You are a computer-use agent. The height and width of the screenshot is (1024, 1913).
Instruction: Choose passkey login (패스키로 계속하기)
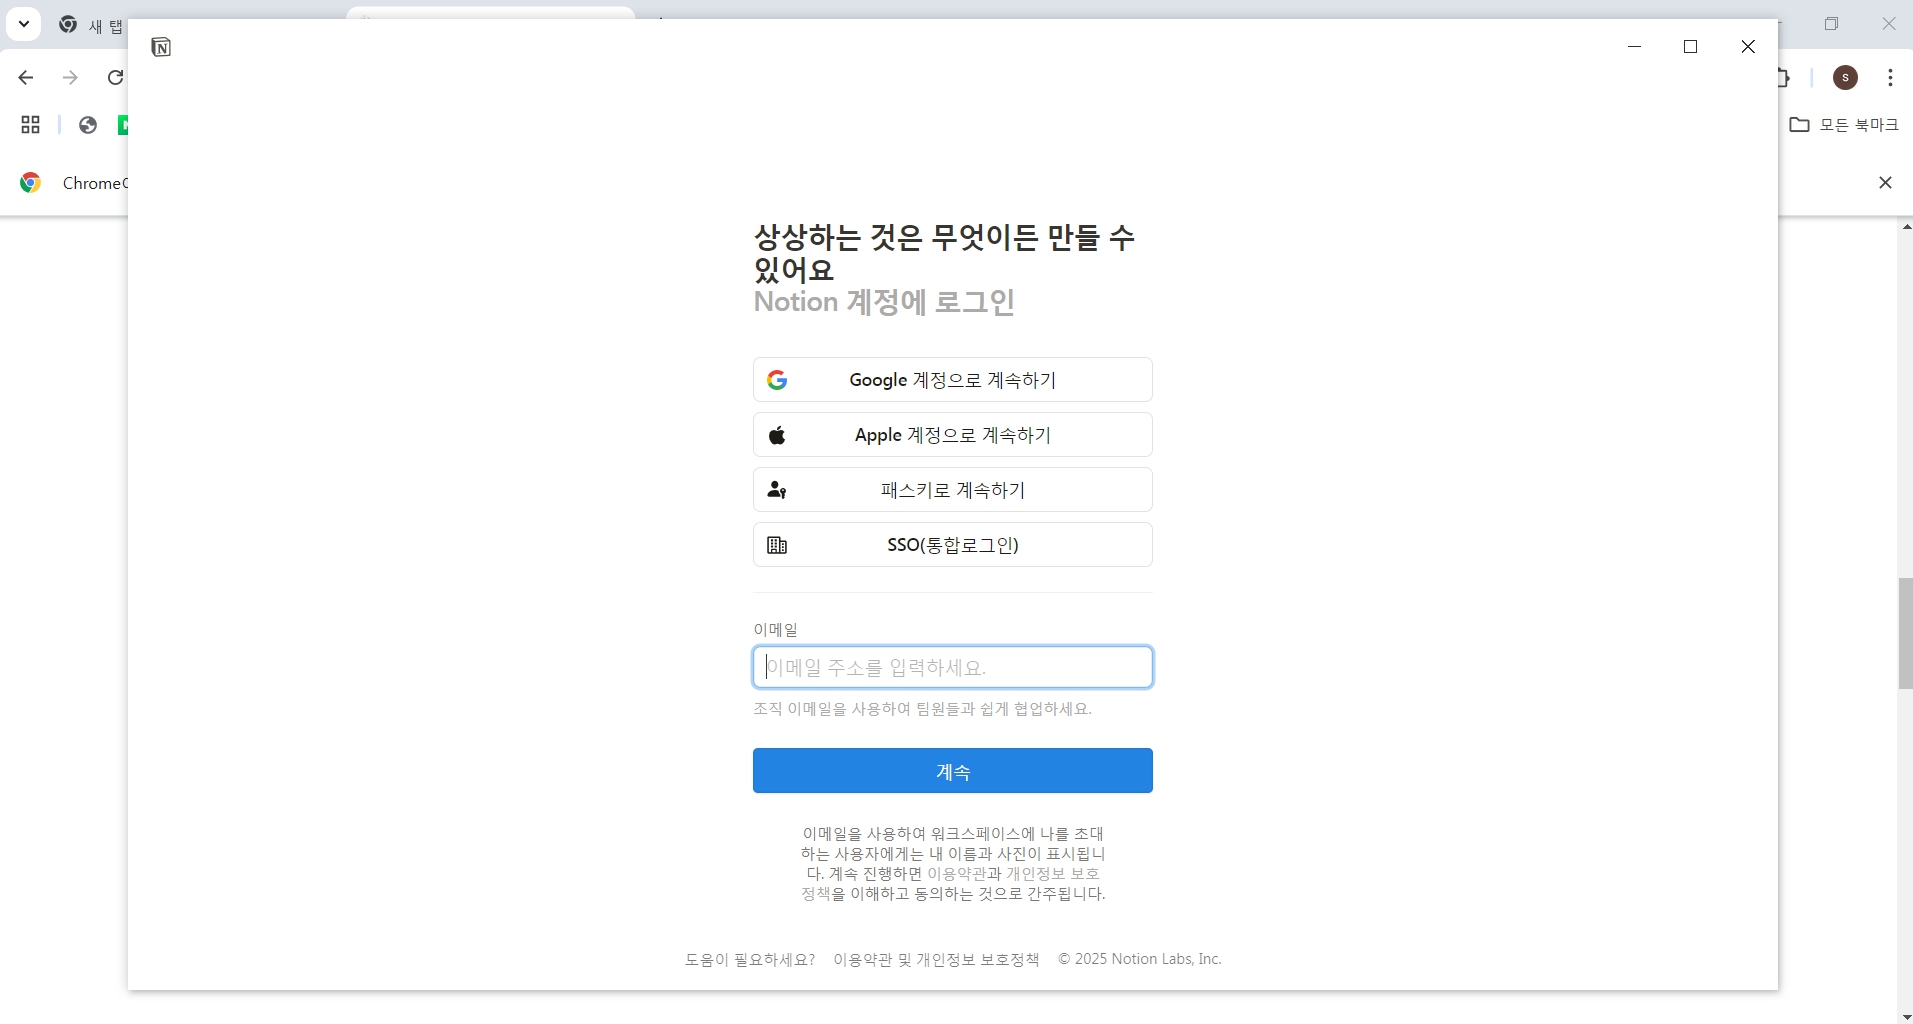tap(952, 490)
